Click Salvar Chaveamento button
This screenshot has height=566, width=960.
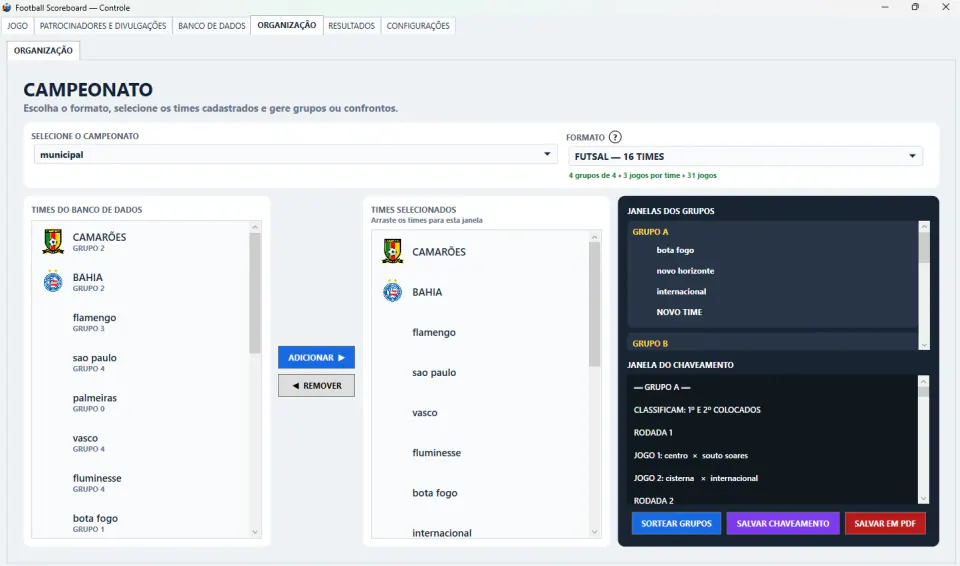782,523
